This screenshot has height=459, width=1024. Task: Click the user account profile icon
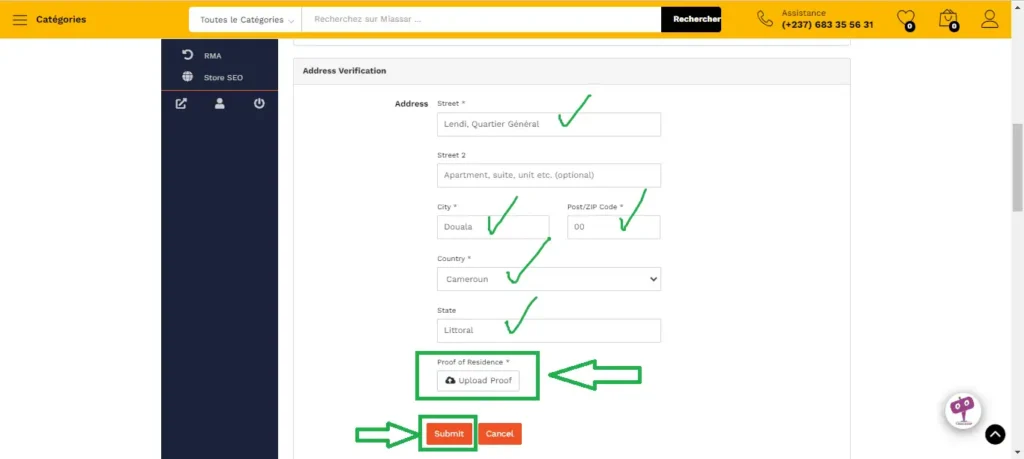[x=989, y=19]
